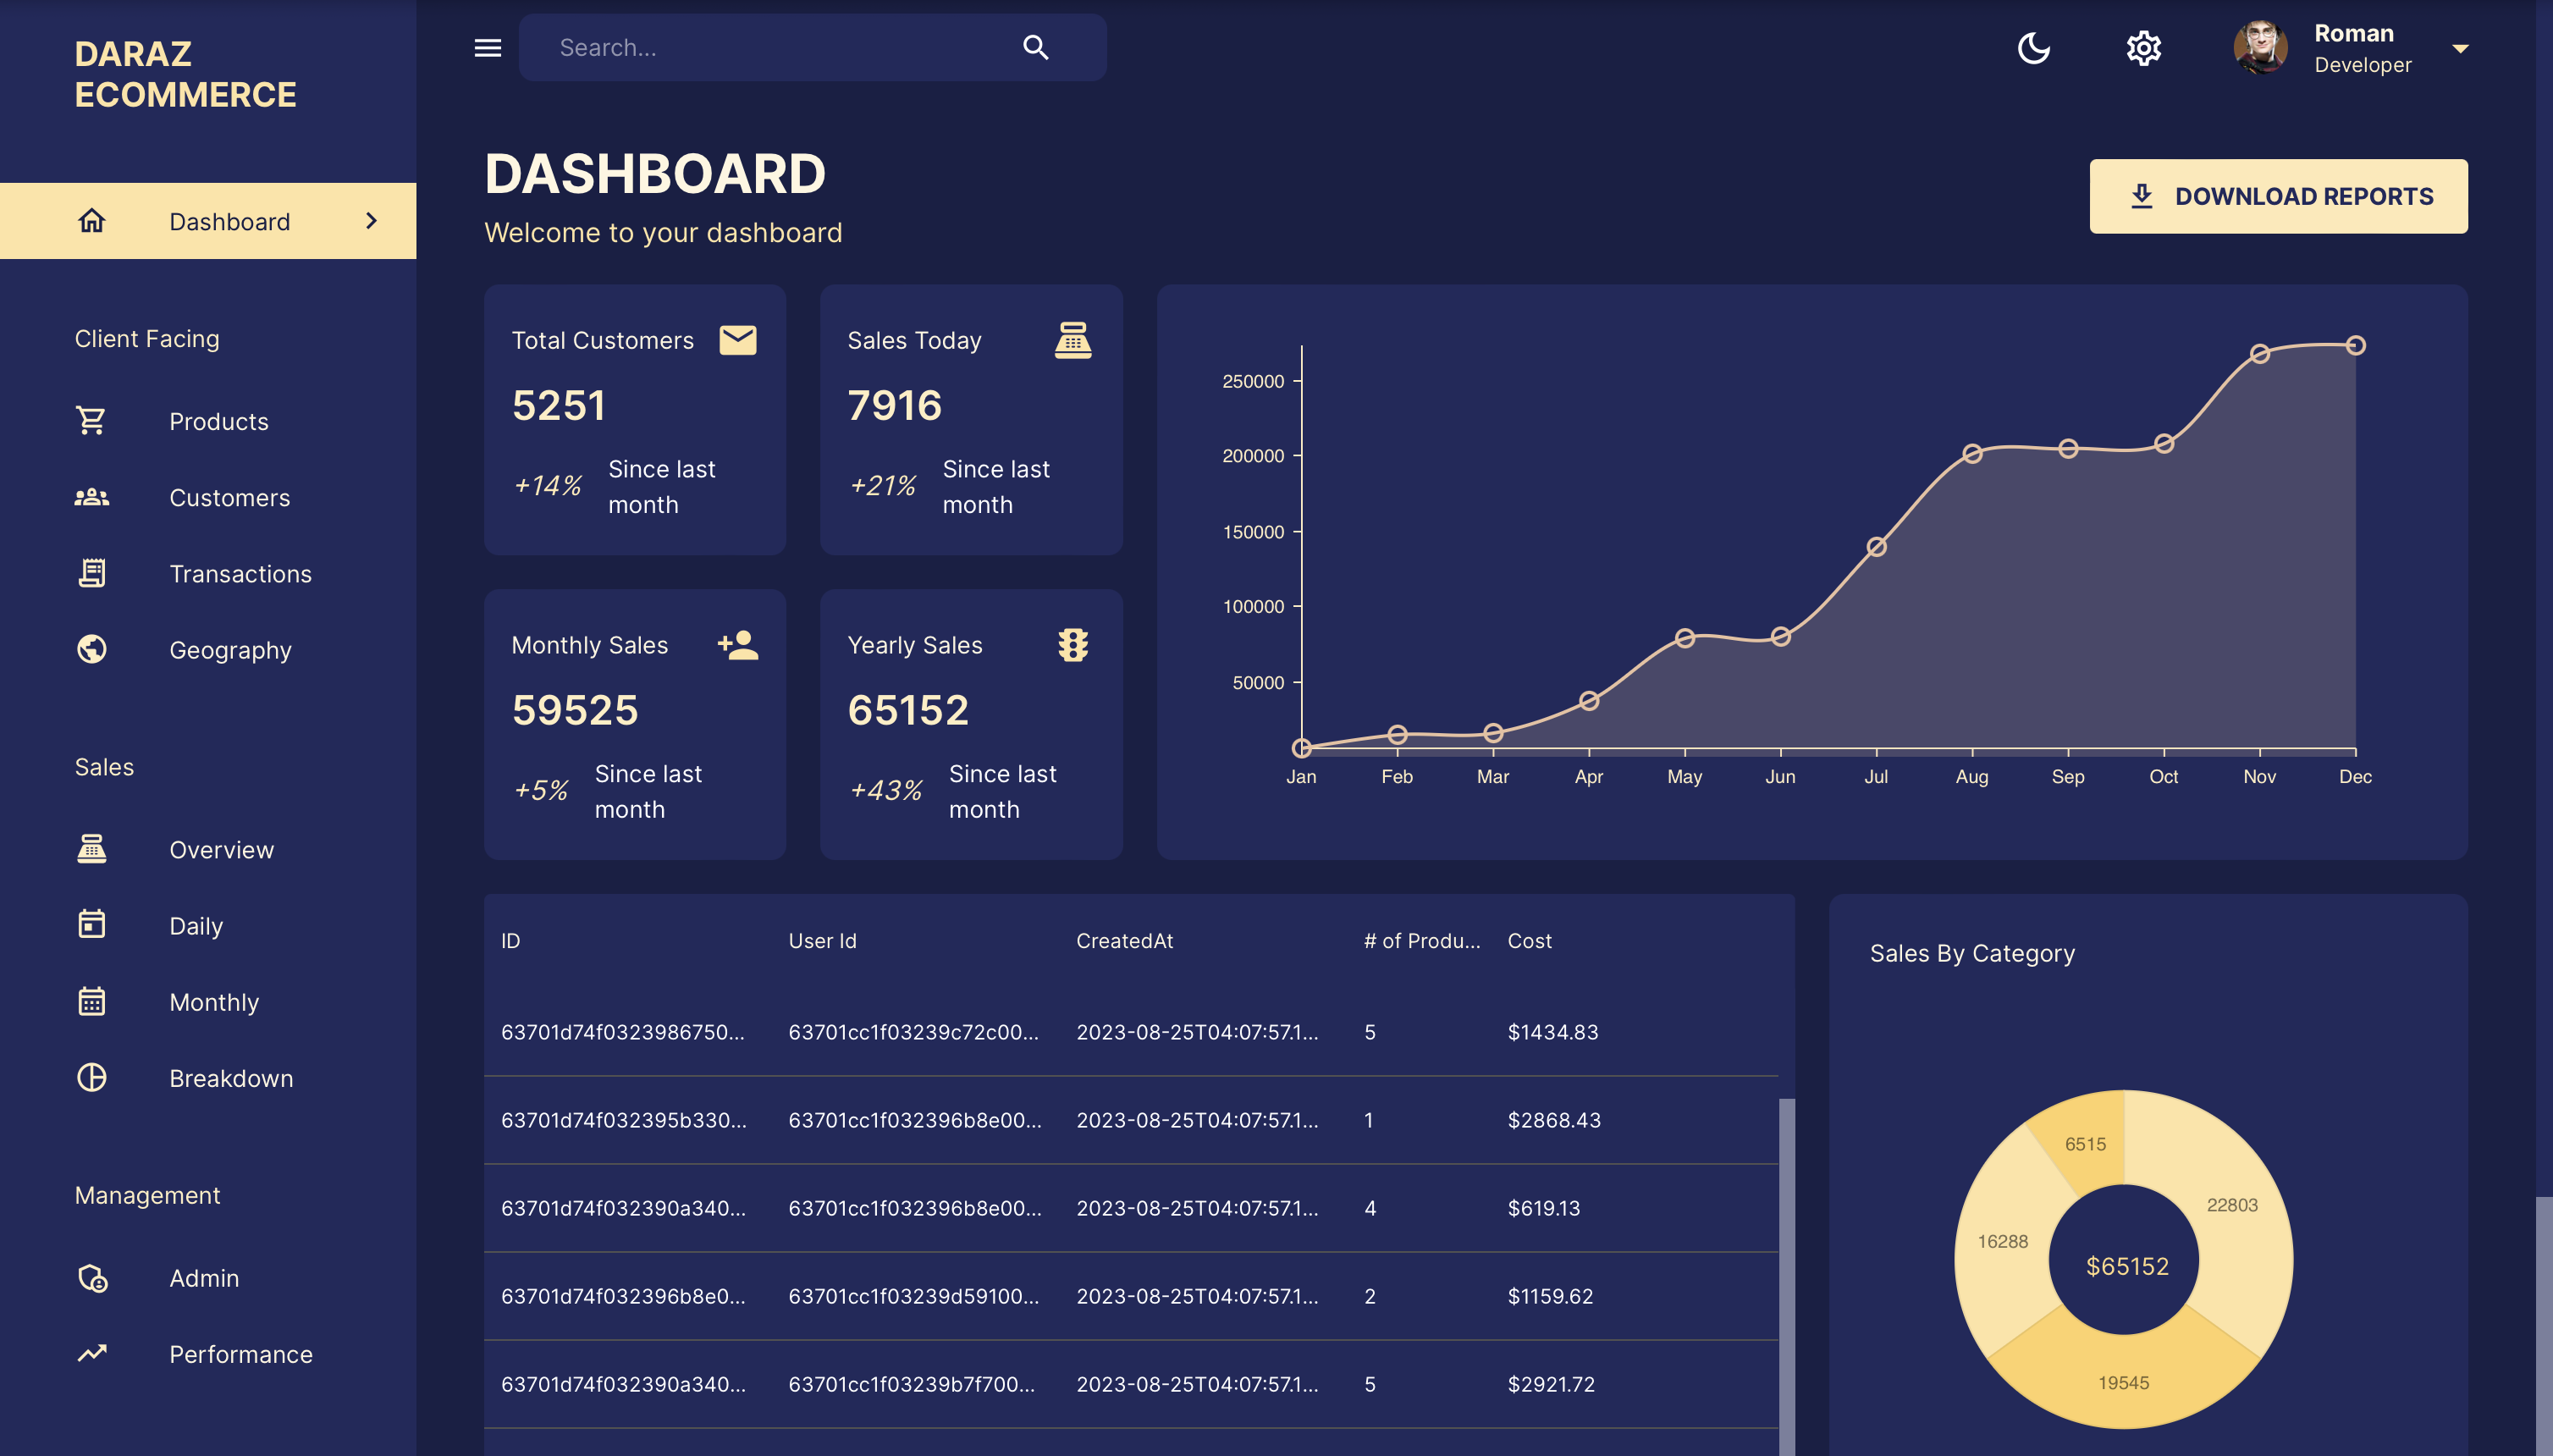Click the Customers group icon

pyautogui.click(x=91, y=497)
